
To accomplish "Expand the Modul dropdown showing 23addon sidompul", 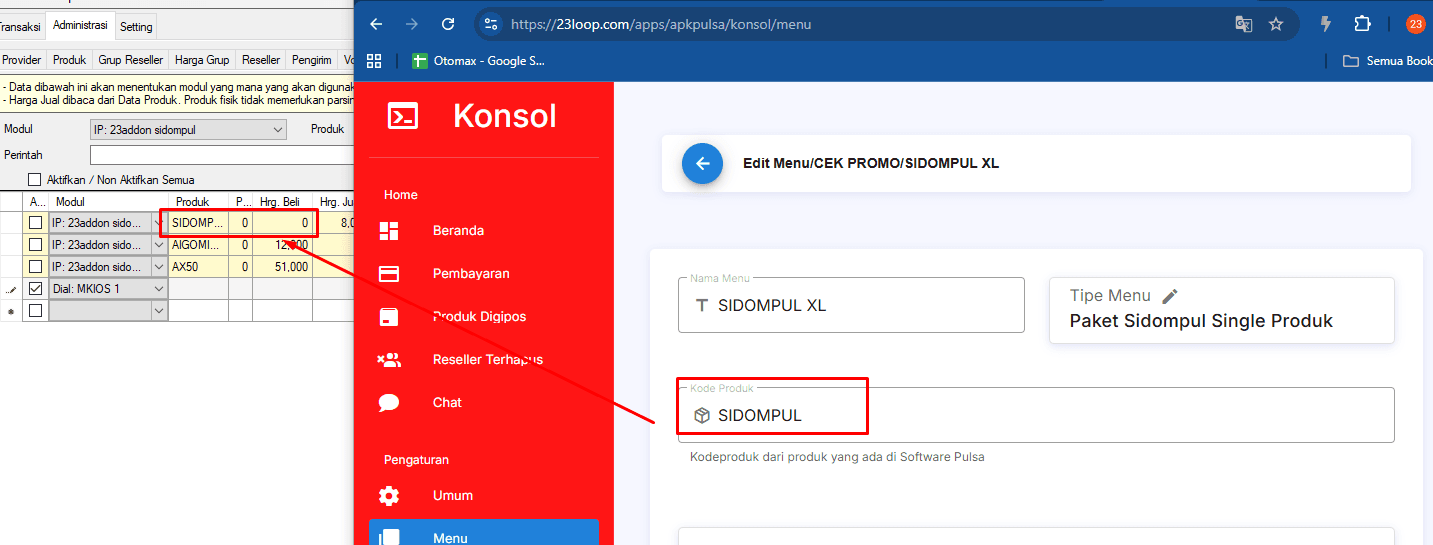I will pos(278,130).
